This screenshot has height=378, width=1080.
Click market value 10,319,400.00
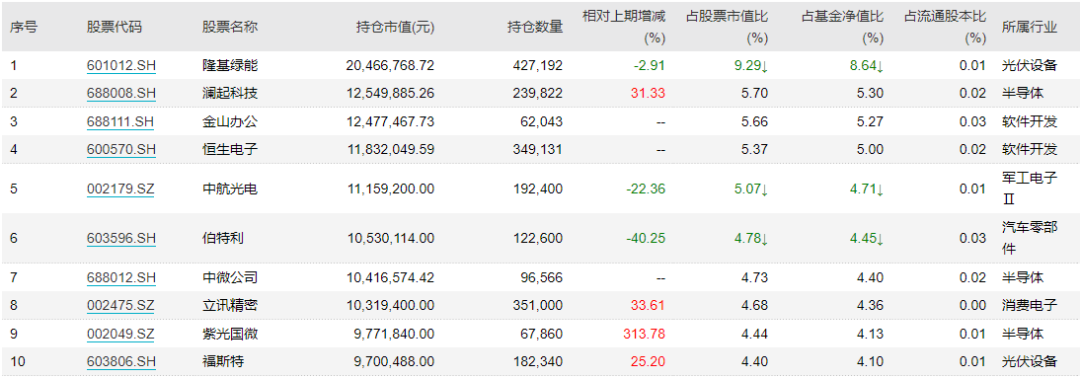point(390,305)
